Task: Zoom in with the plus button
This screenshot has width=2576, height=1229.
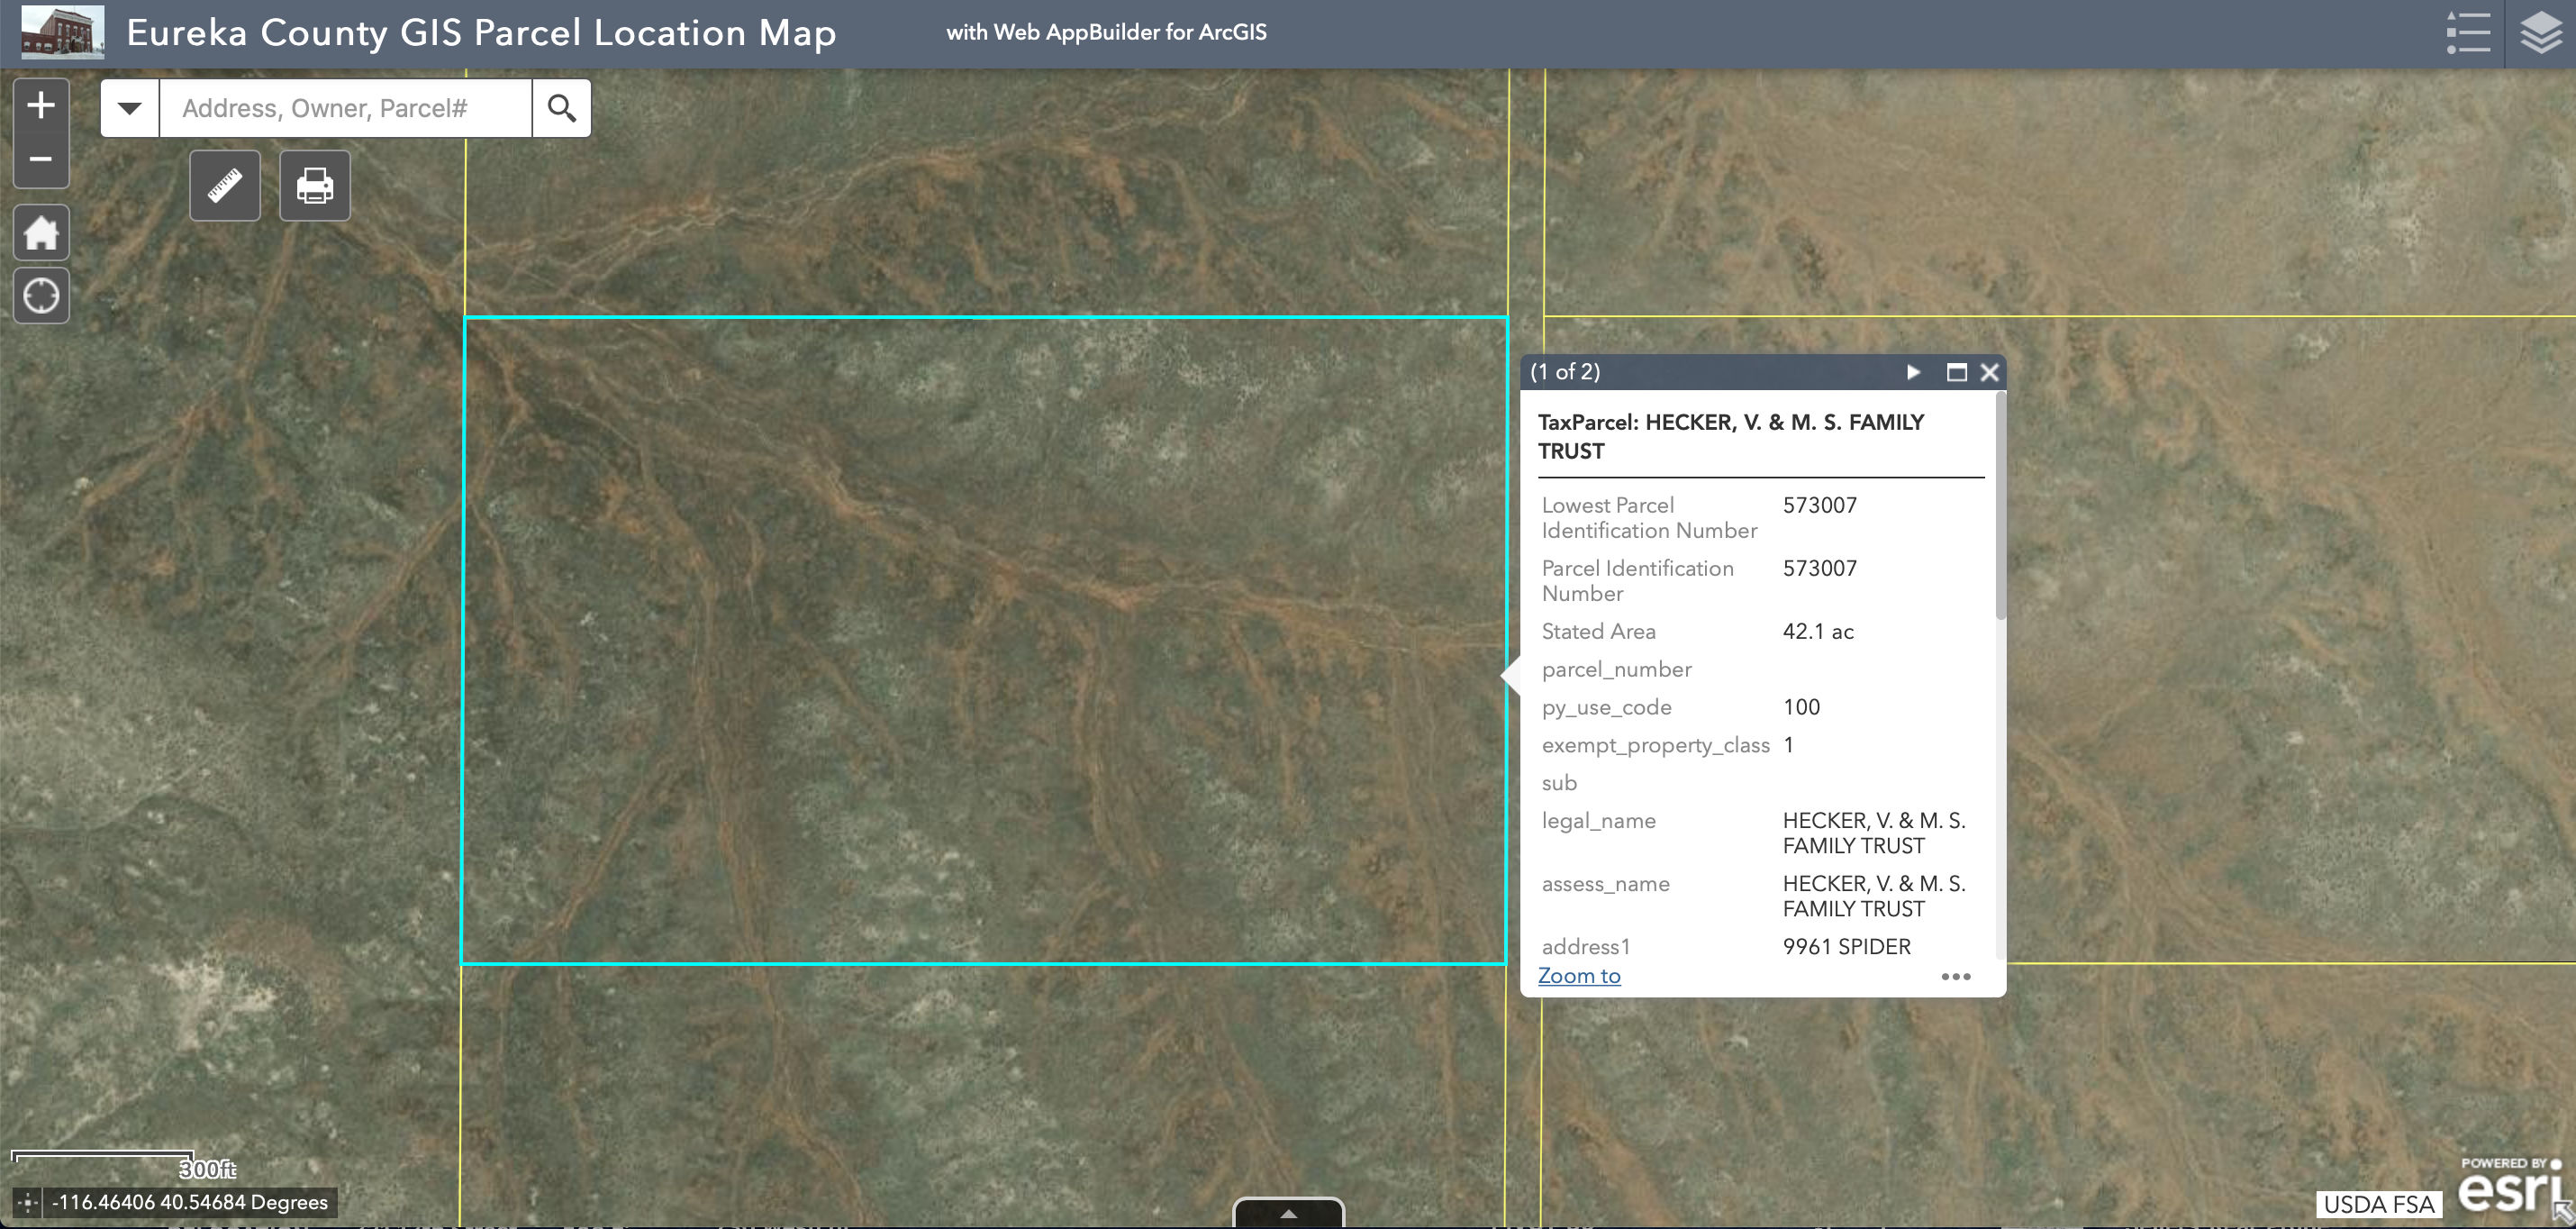Action: click(41, 104)
